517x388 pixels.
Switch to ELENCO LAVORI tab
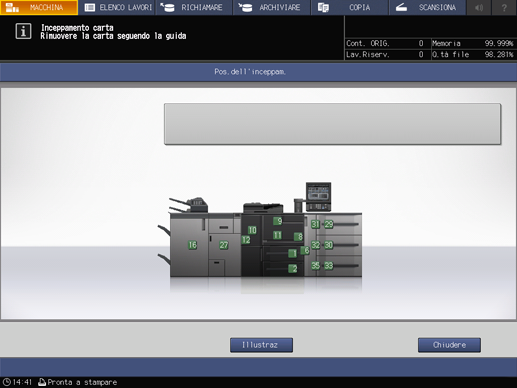pos(117,7)
